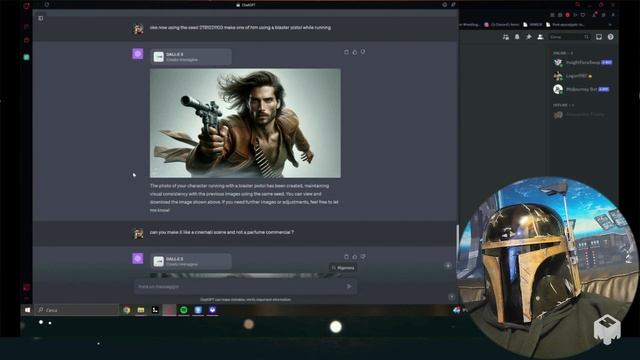Viewport: 640px width, 360px height.
Task: Open the Windows Start menu
Action: [27, 310]
